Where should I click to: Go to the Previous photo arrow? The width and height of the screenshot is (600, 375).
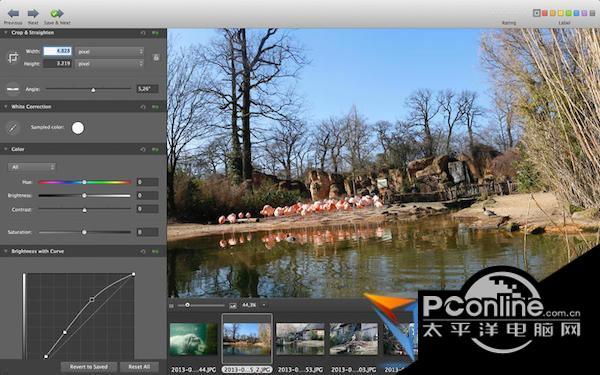(13, 14)
